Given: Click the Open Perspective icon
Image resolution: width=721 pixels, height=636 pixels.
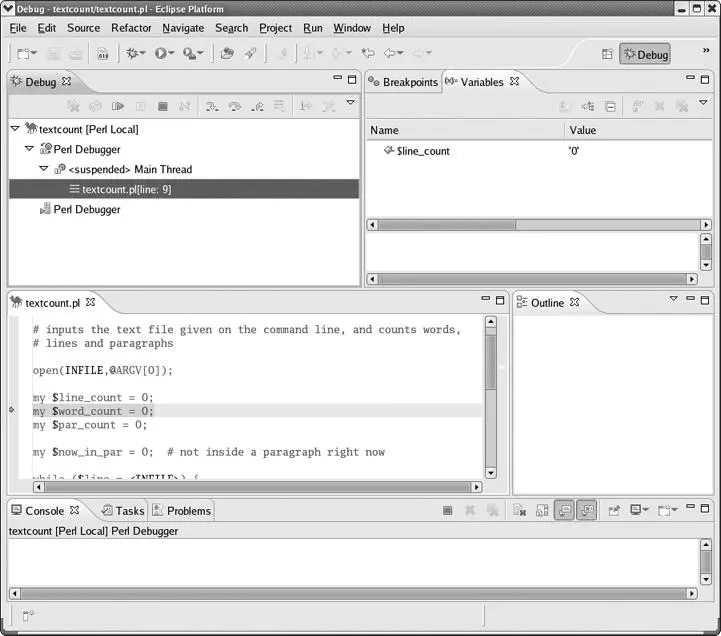Looking at the screenshot, I should pos(606,54).
